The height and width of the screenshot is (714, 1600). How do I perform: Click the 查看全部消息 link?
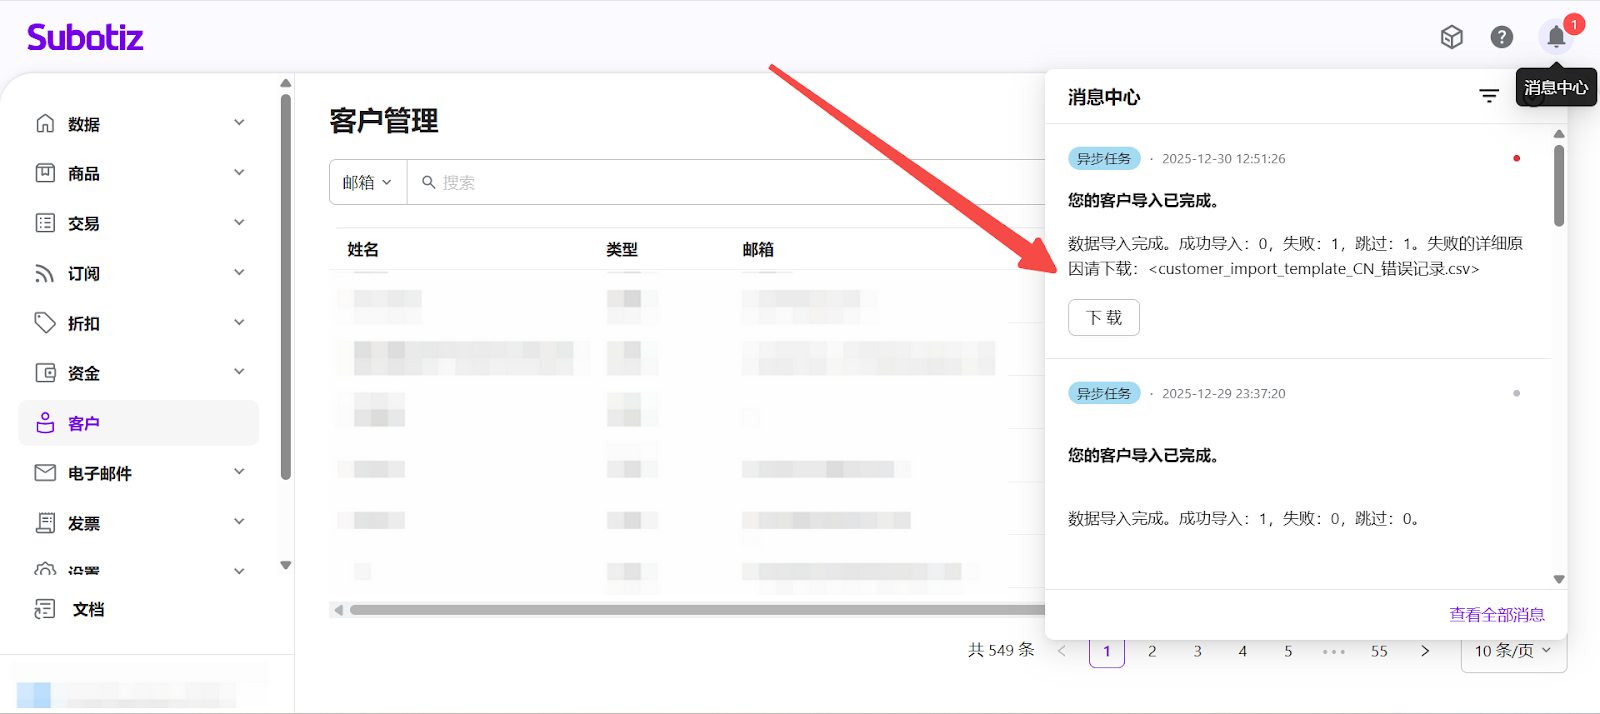[1496, 615]
